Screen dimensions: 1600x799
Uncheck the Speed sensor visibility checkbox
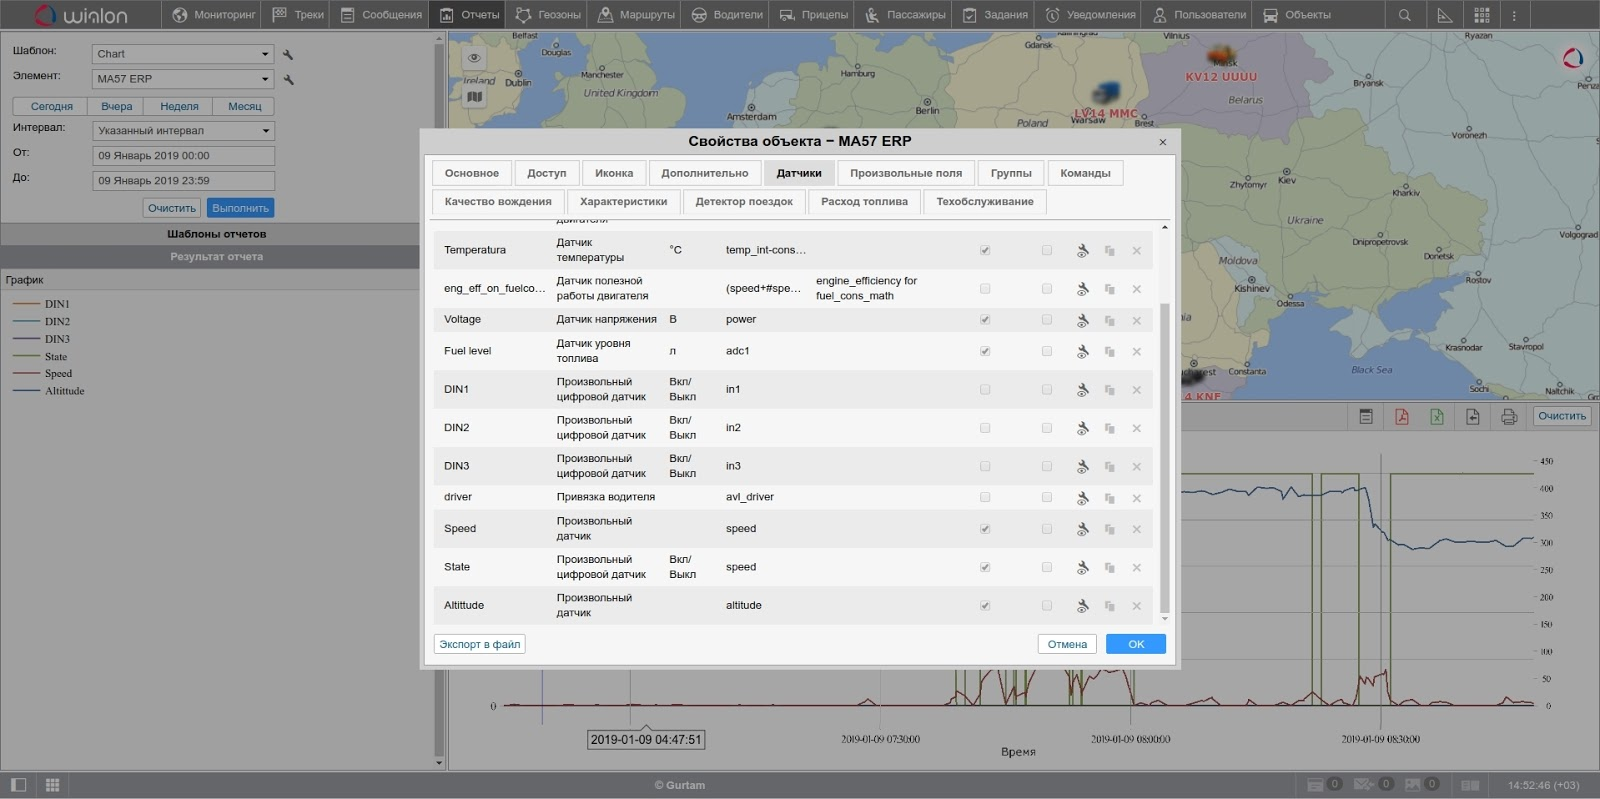[x=985, y=529]
